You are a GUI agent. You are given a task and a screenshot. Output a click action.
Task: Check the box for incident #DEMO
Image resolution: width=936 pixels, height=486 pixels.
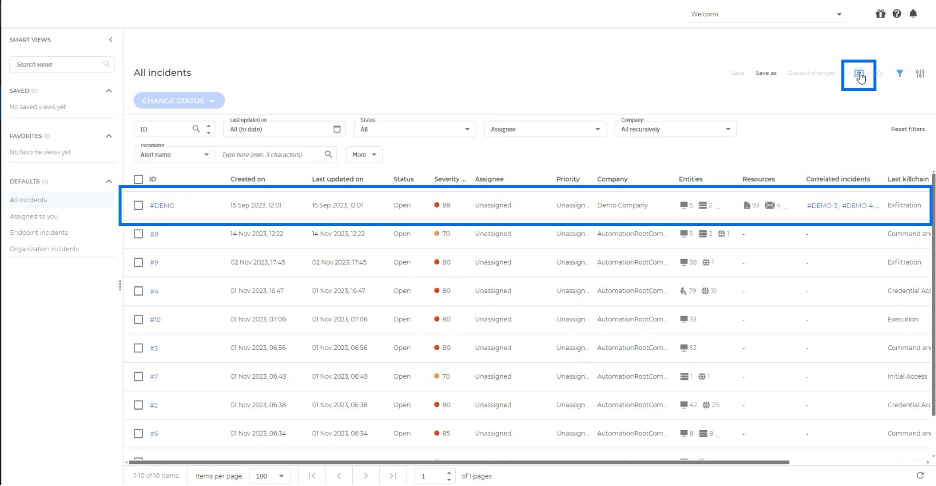pos(139,205)
